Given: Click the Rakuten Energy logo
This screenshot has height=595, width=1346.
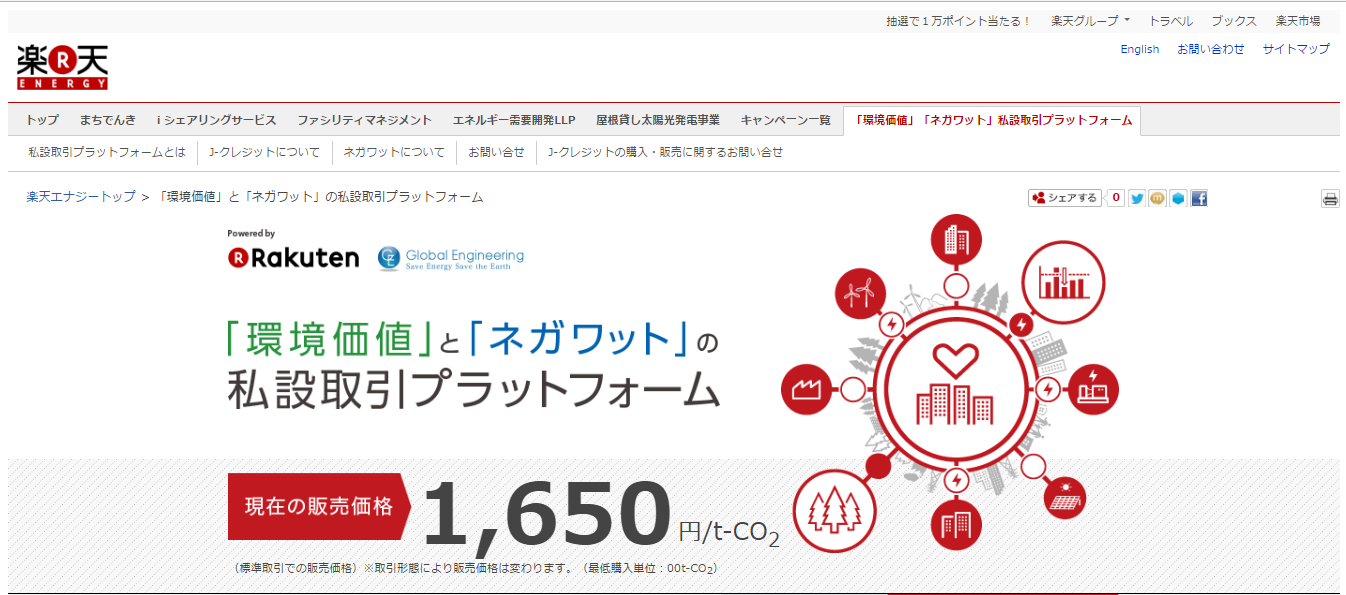Looking at the screenshot, I should [62, 68].
